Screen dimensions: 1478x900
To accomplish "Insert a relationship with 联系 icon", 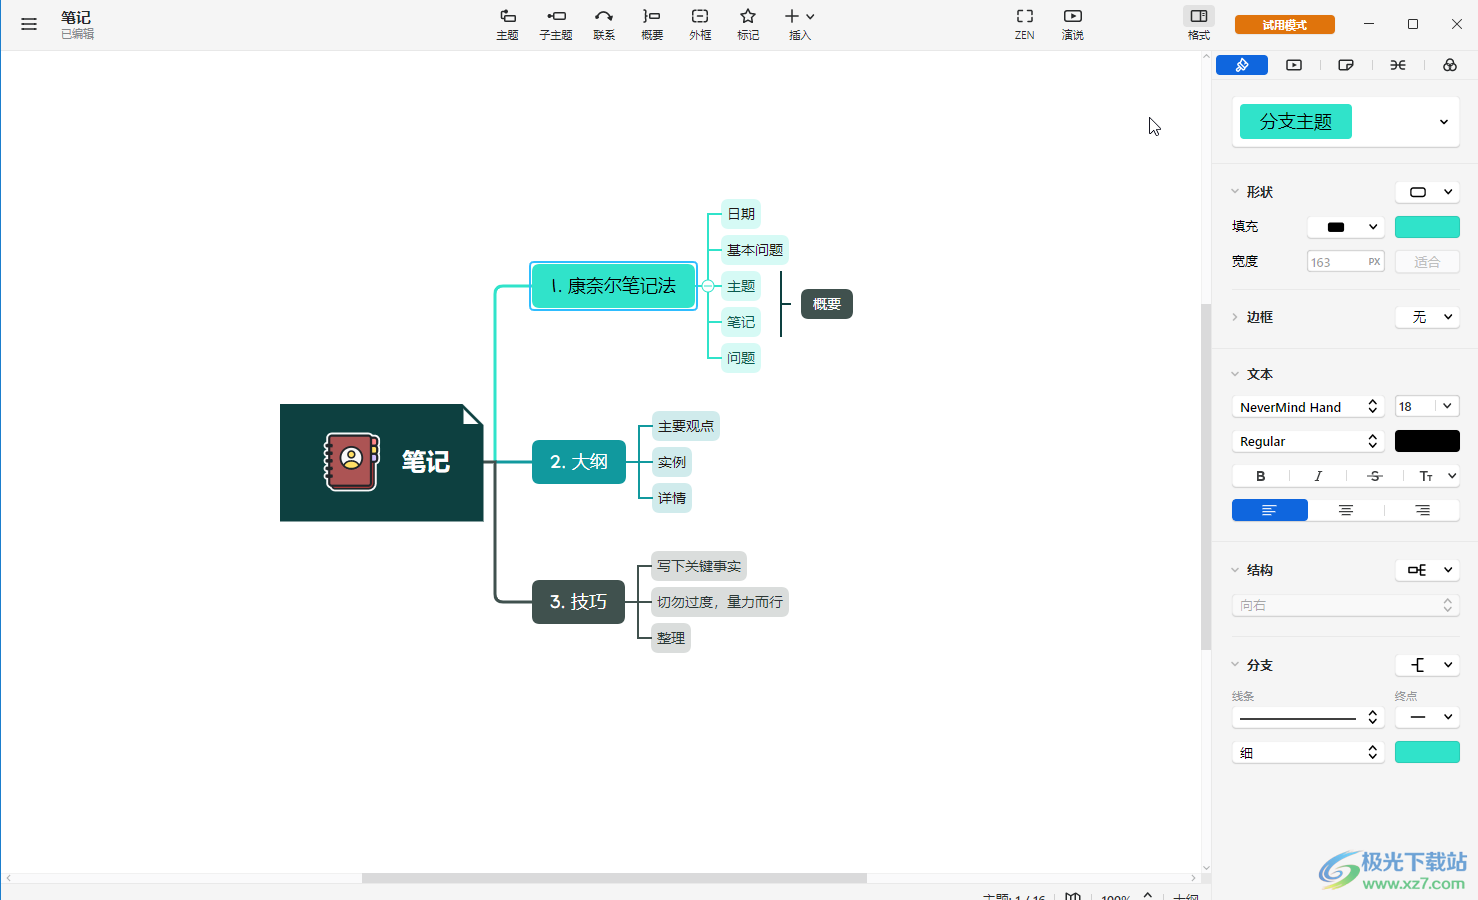I will click(x=604, y=24).
